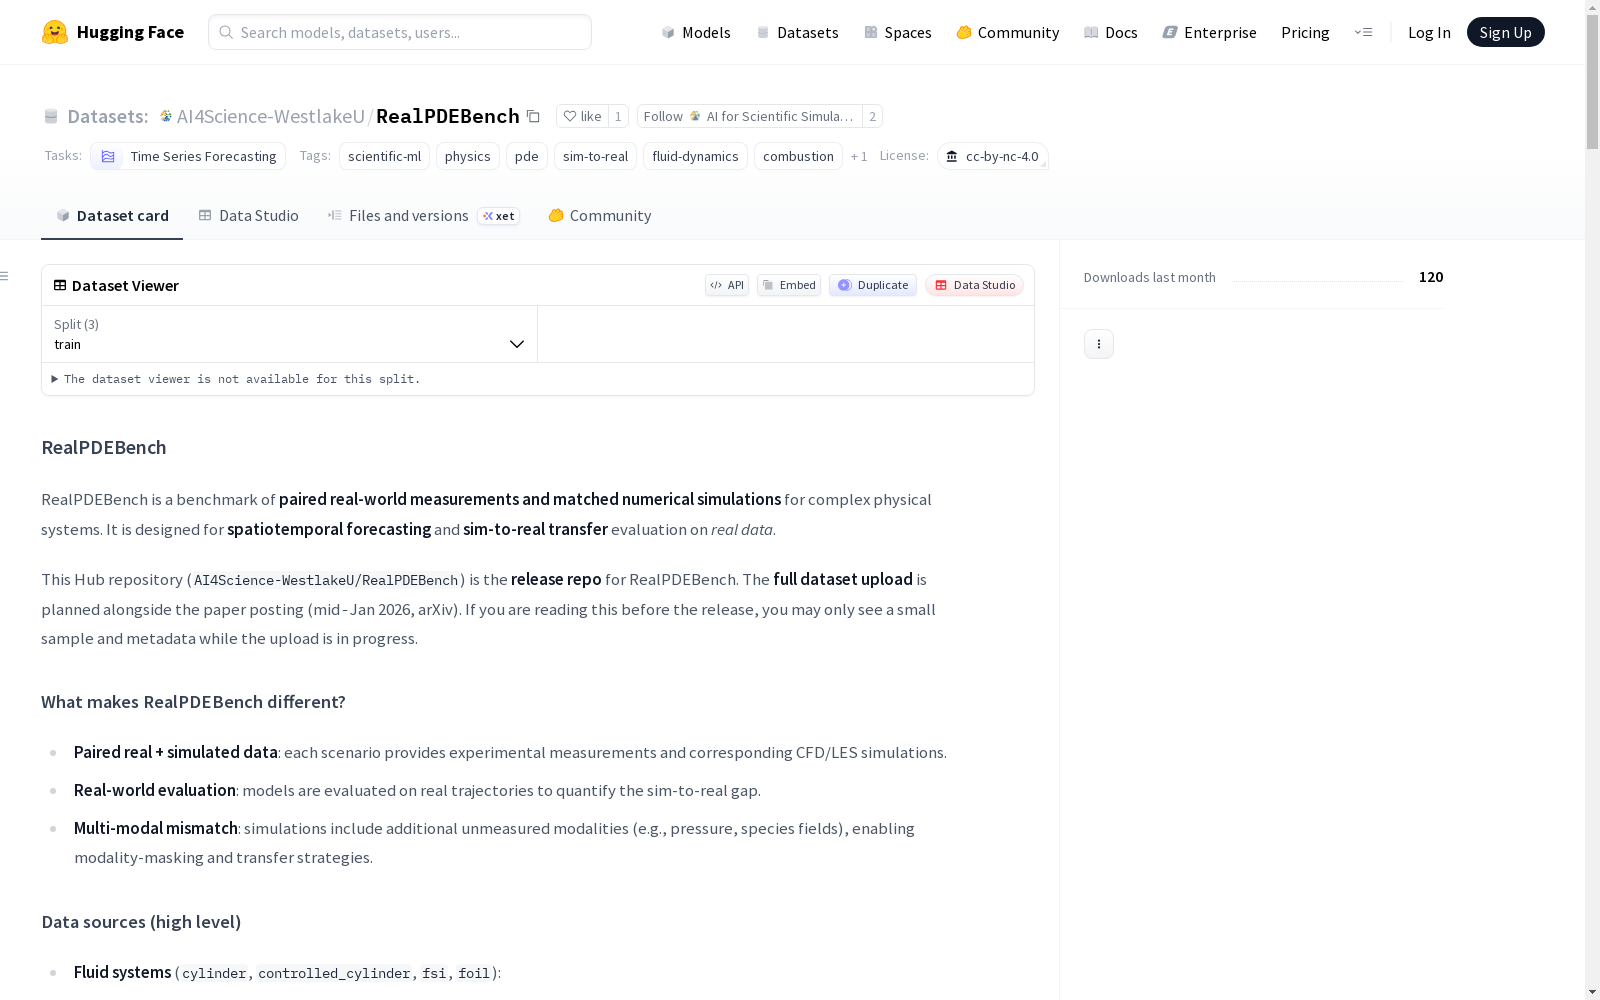Viewport: 1600px width, 1000px height.
Task: Select the scientific-ml tag
Action: 384,156
